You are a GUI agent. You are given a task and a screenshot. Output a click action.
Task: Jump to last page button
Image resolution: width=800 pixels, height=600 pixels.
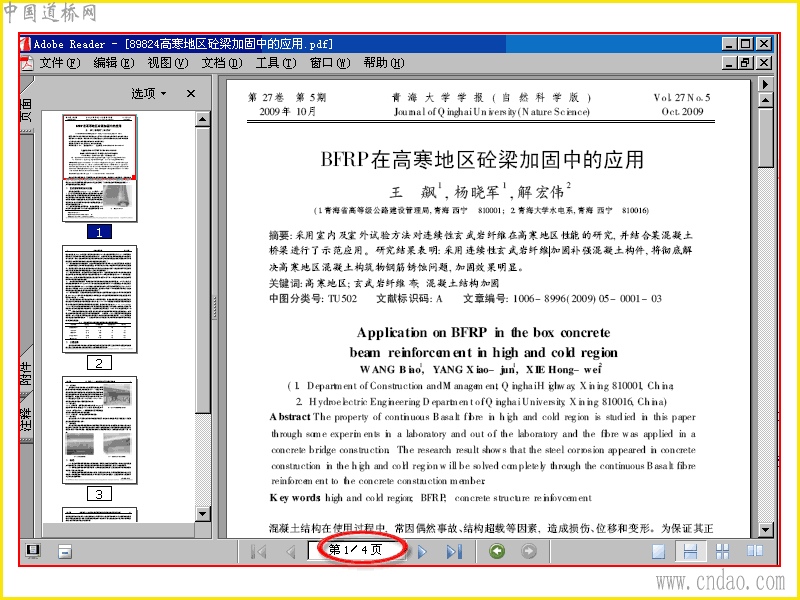pos(454,552)
